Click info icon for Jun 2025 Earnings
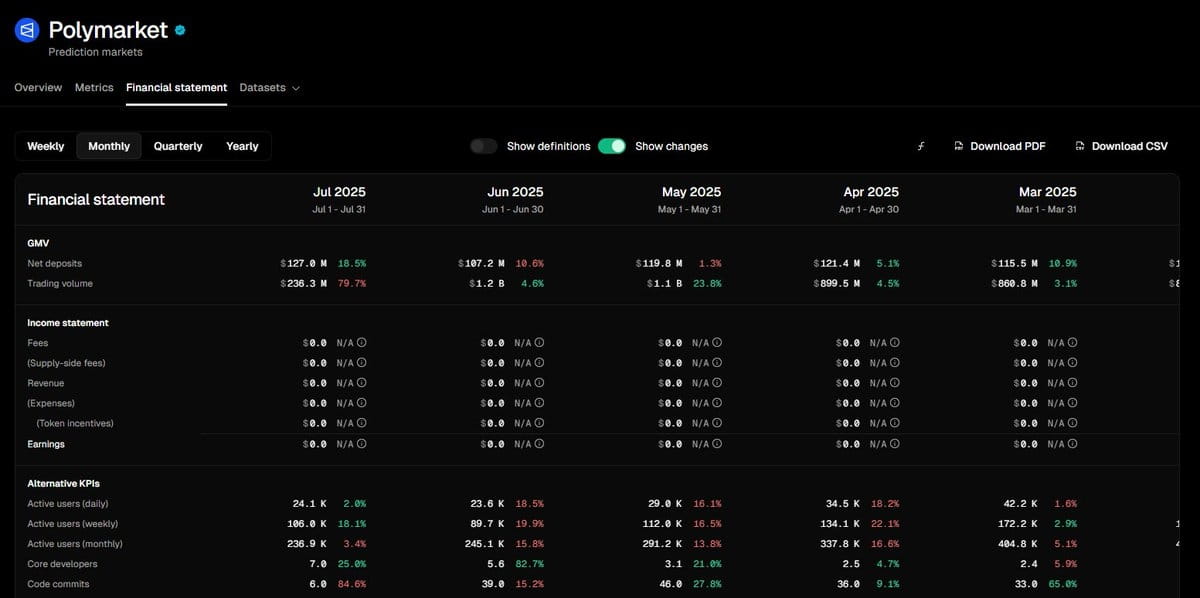Screen dimensions: 1200x598 coord(540,444)
